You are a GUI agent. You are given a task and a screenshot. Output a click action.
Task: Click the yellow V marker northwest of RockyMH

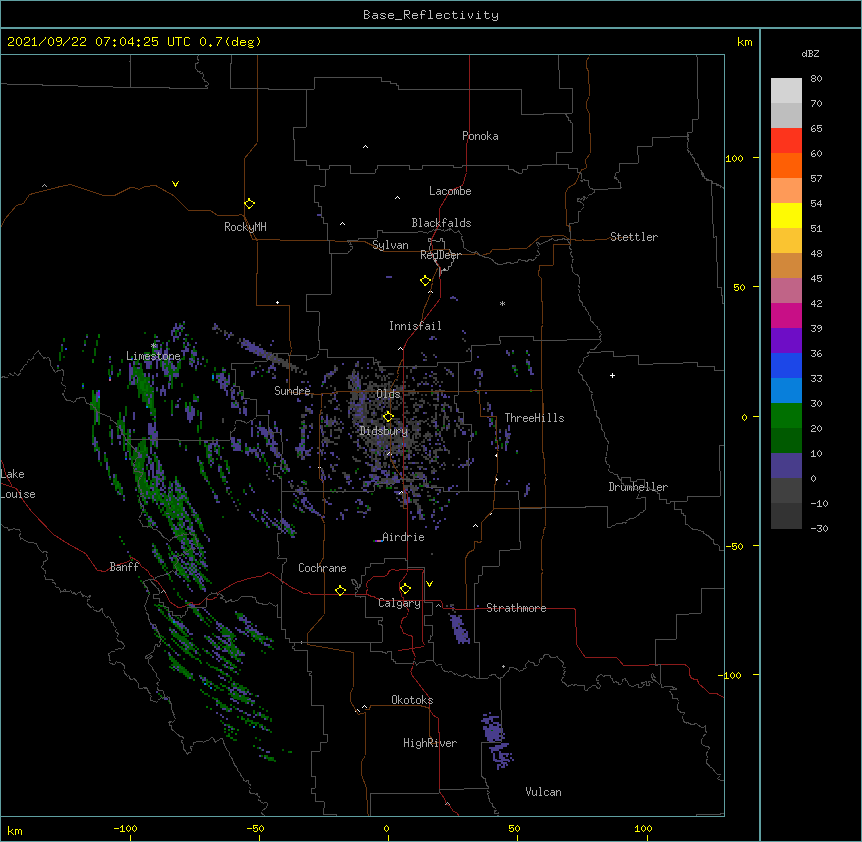(x=175, y=184)
